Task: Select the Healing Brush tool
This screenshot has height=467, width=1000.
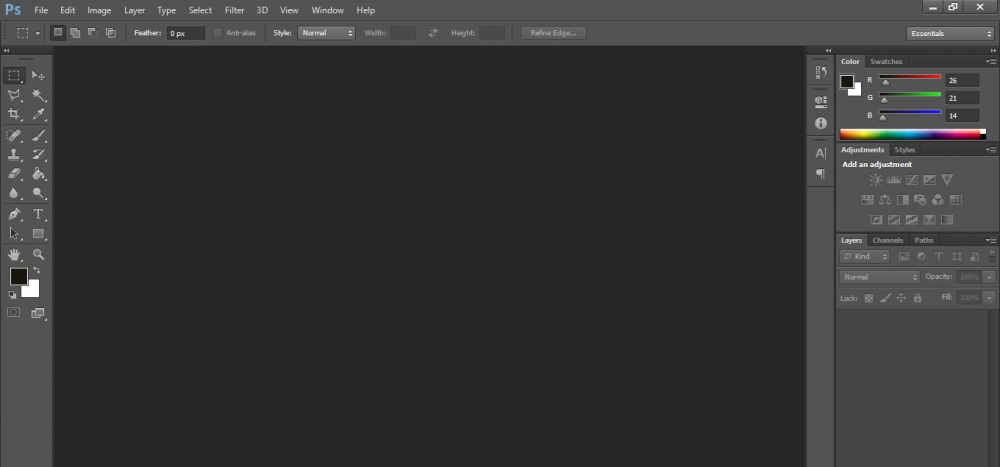Action: [x=14, y=135]
